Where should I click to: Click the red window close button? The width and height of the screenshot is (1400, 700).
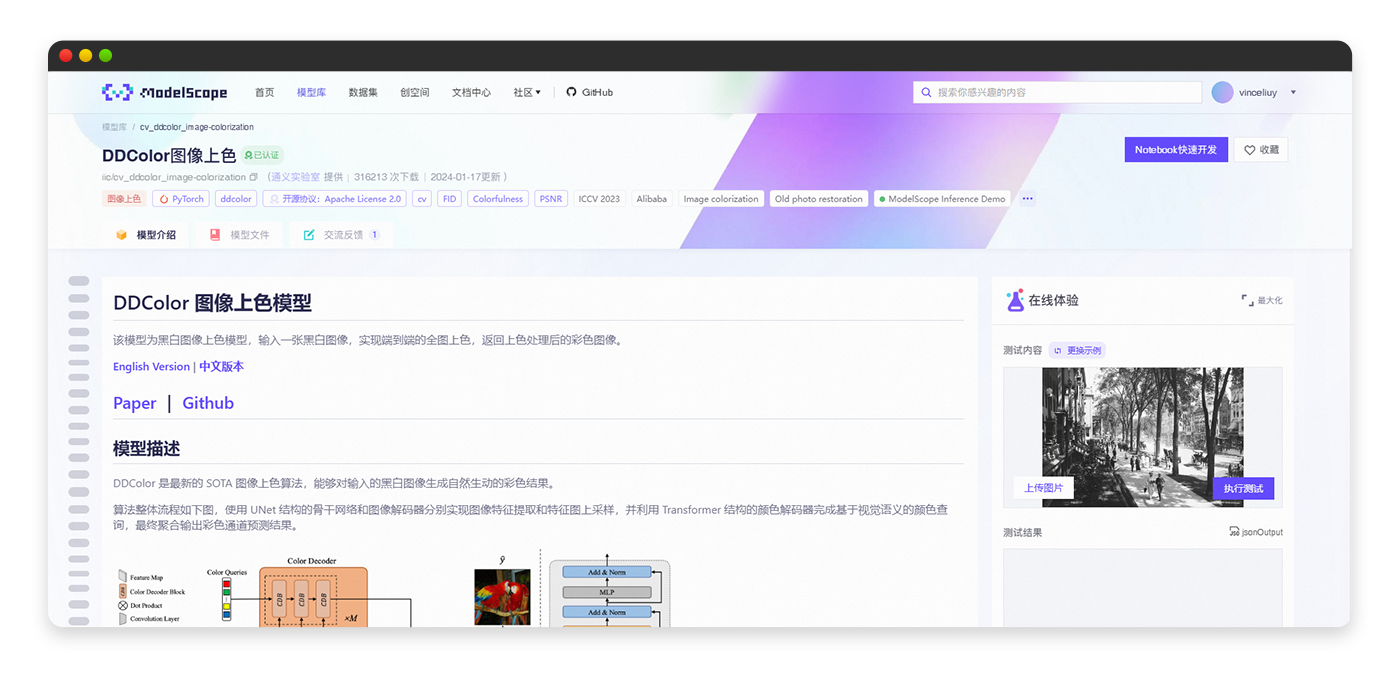click(66, 56)
